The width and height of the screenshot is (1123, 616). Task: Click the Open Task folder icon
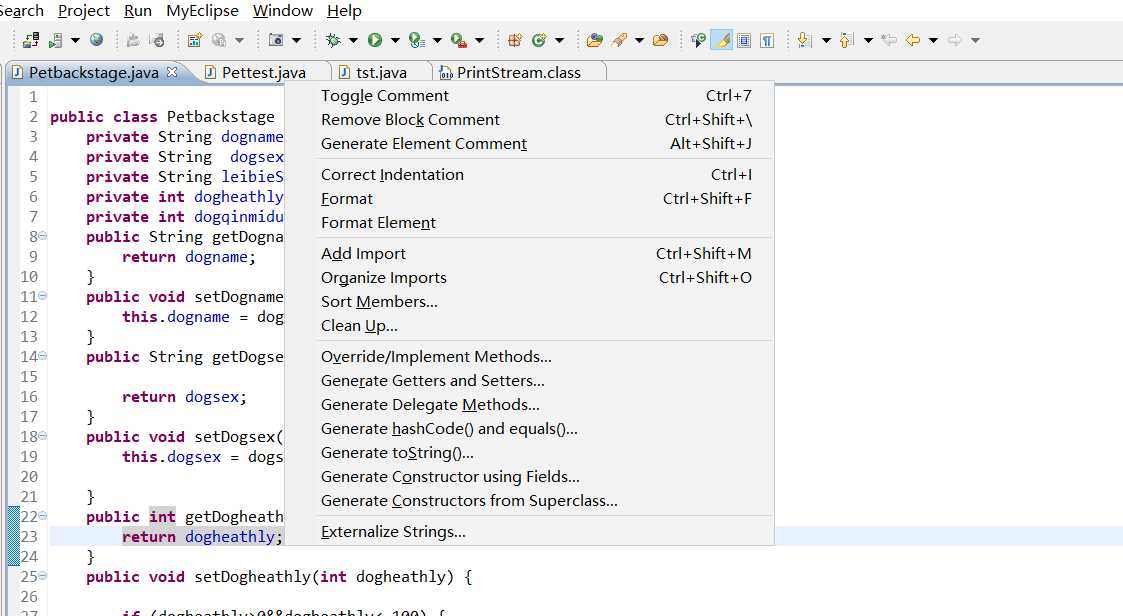[x=660, y=40]
